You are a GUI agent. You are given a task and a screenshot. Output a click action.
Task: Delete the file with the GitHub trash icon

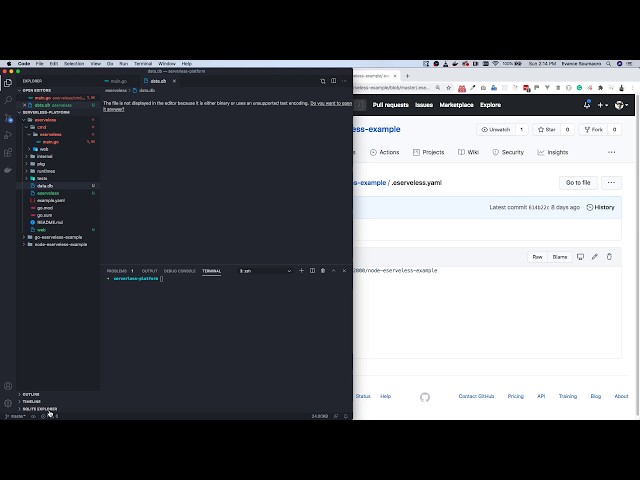click(x=609, y=257)
